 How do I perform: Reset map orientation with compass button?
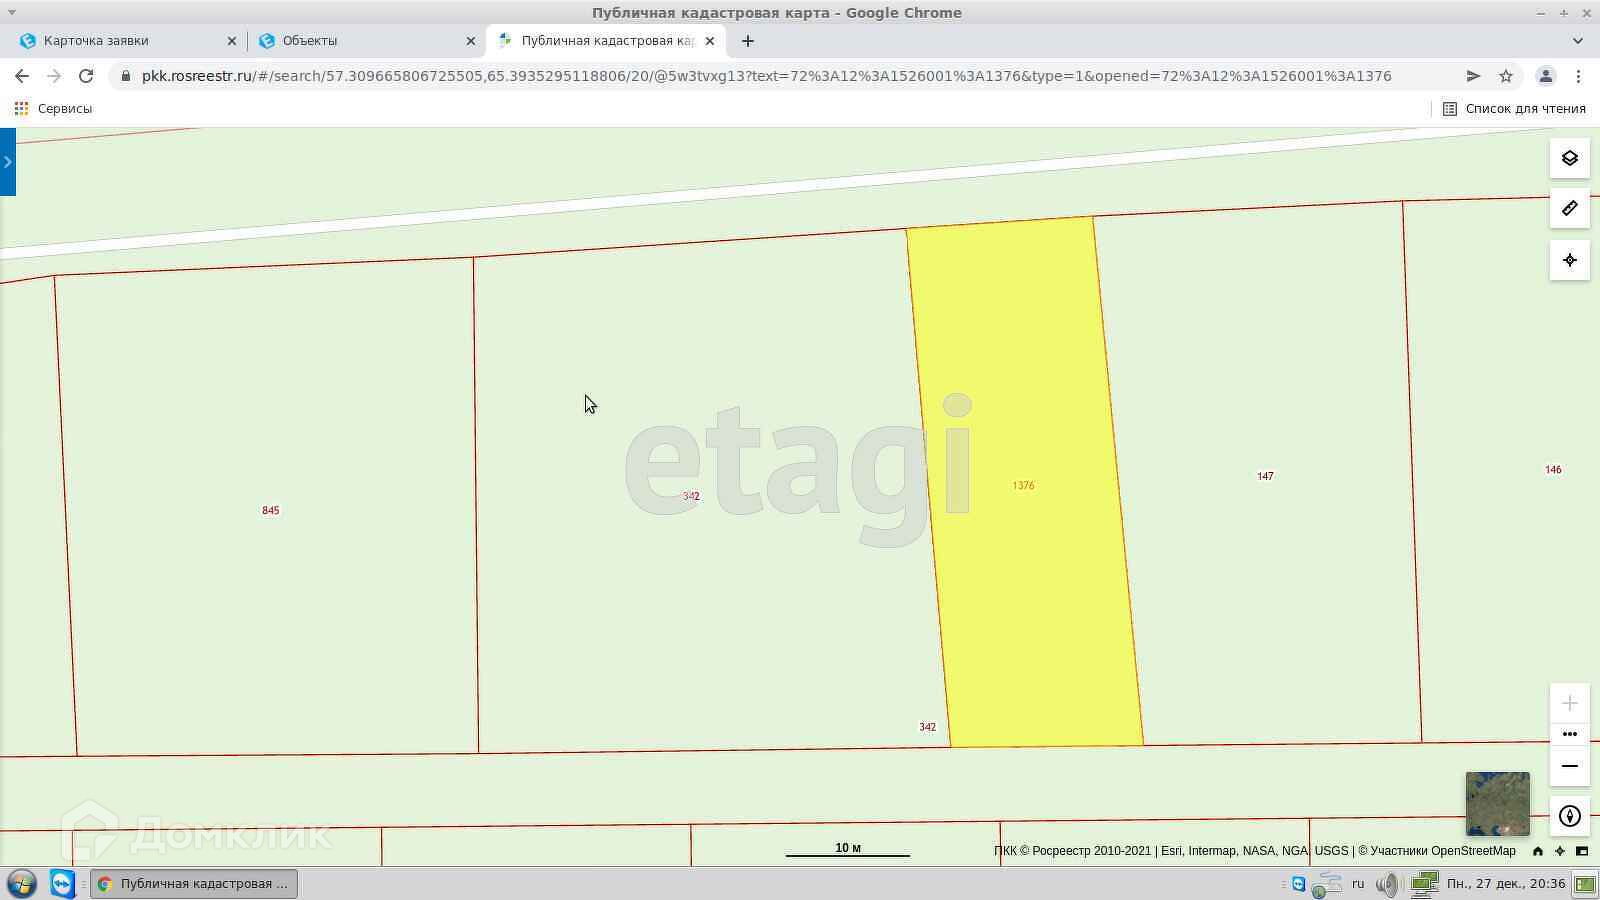1569,816
